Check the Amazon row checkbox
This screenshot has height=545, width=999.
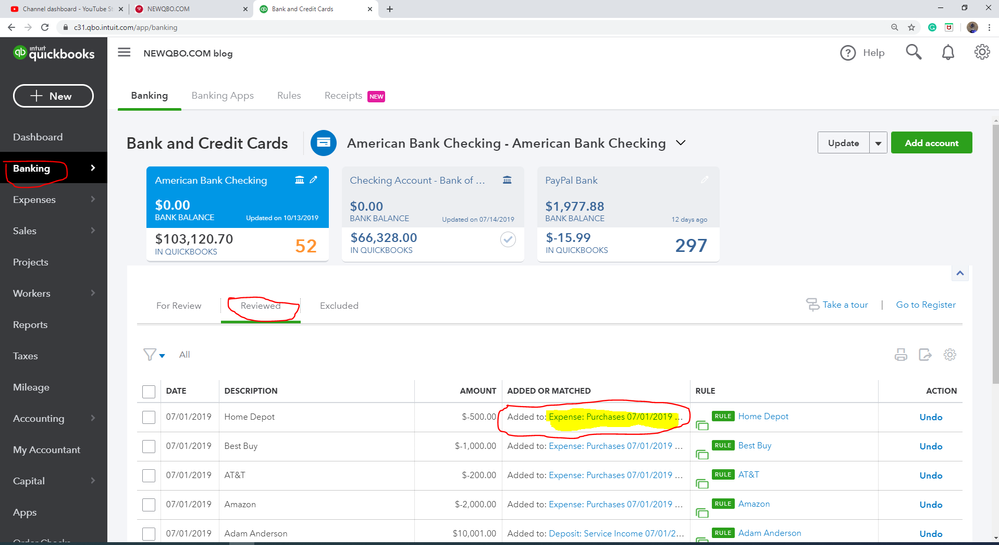click(x=148, y=505)
